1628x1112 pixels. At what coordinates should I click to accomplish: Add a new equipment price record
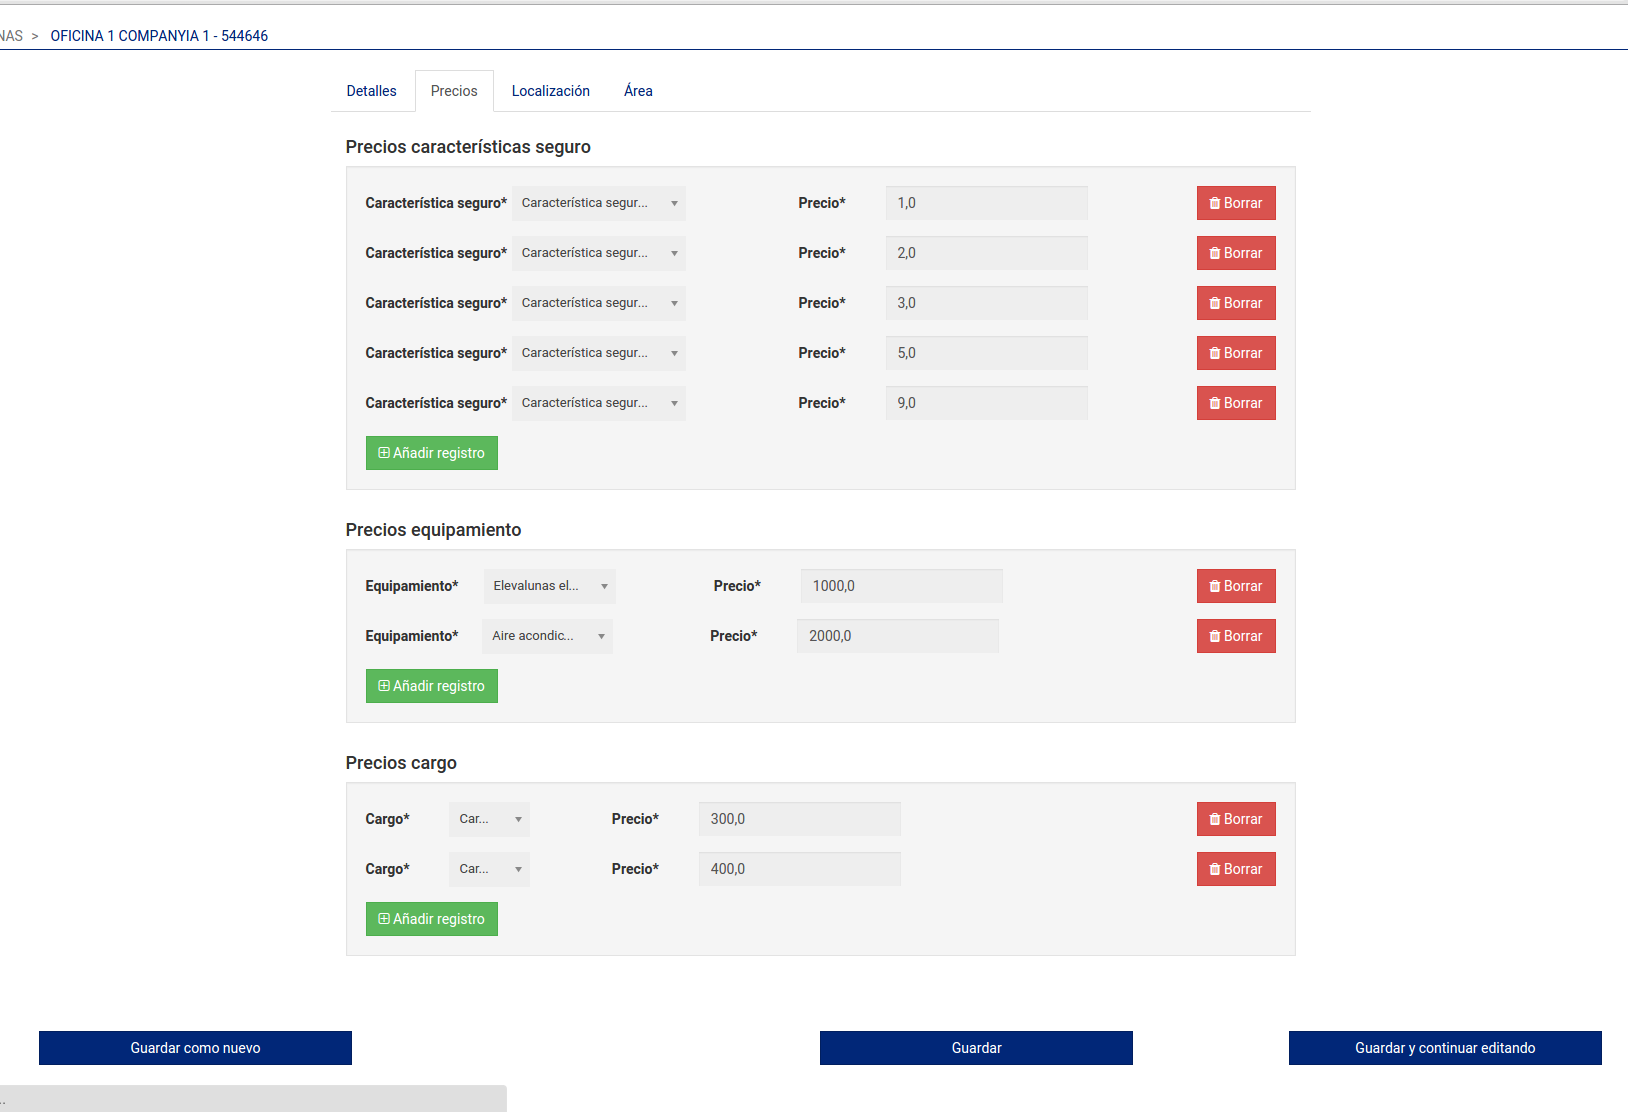[x=431, y=686]
